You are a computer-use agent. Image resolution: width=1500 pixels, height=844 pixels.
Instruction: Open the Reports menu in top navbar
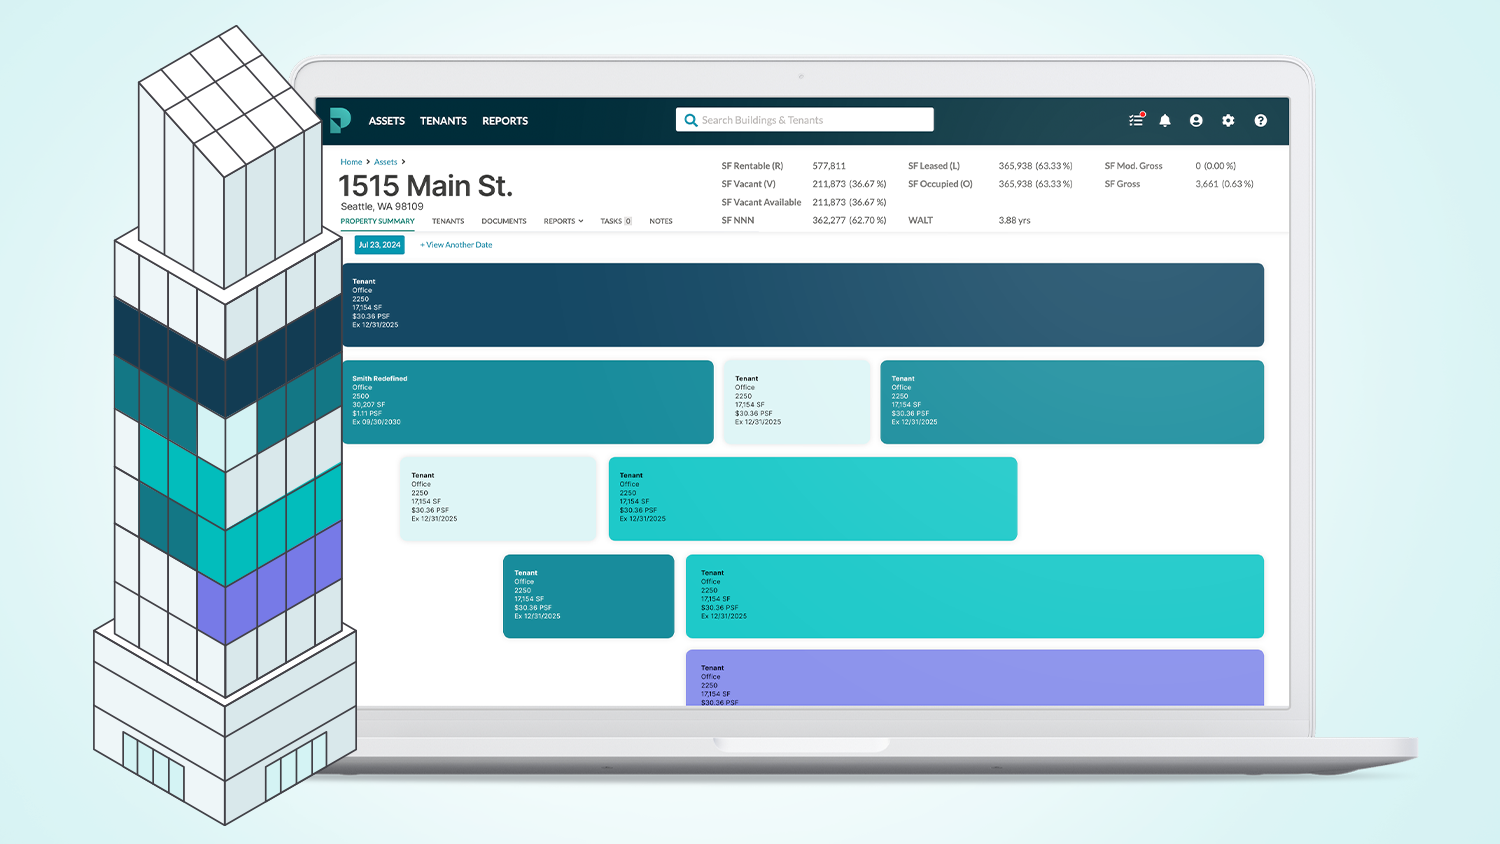[505, 121]
